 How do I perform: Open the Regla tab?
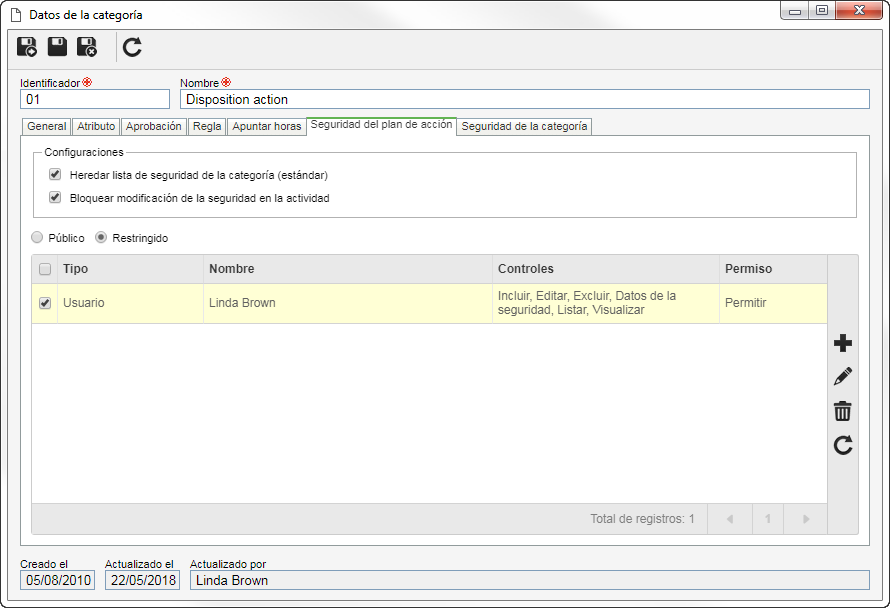pos(207,126)
